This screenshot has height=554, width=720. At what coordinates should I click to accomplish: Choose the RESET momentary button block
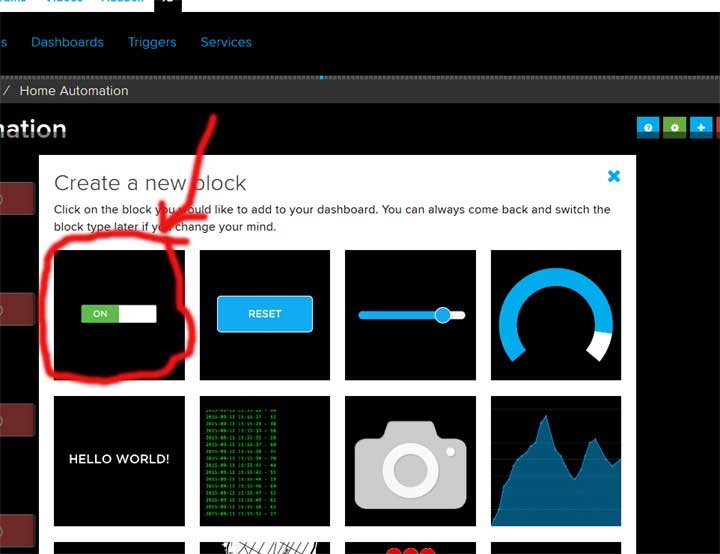pos(265,315)
